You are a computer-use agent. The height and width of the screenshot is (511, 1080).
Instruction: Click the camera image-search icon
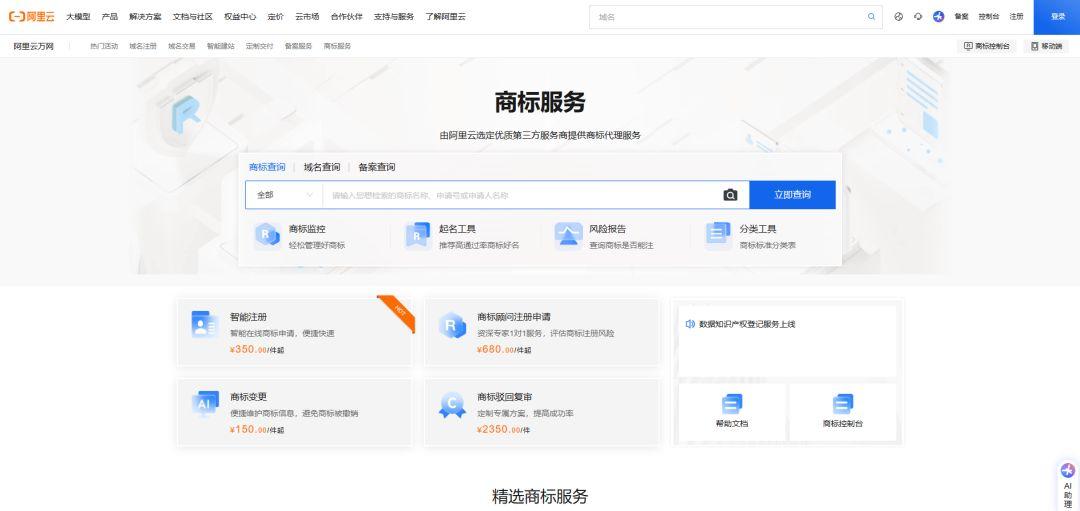coord(730,195)
